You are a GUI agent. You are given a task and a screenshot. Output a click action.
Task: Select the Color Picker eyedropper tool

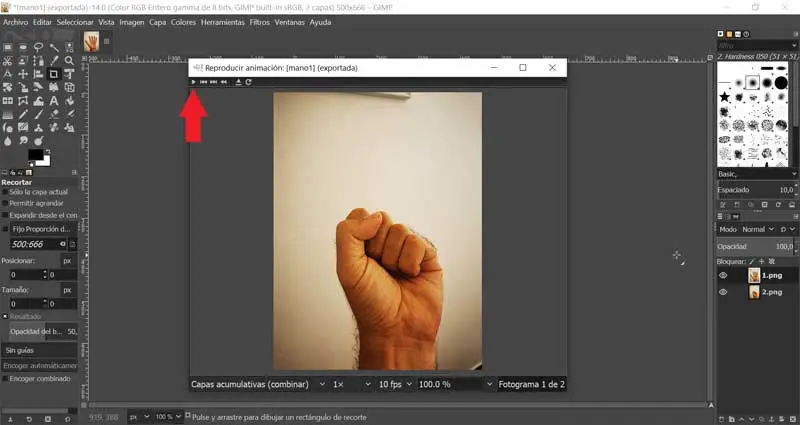(54, 61)
